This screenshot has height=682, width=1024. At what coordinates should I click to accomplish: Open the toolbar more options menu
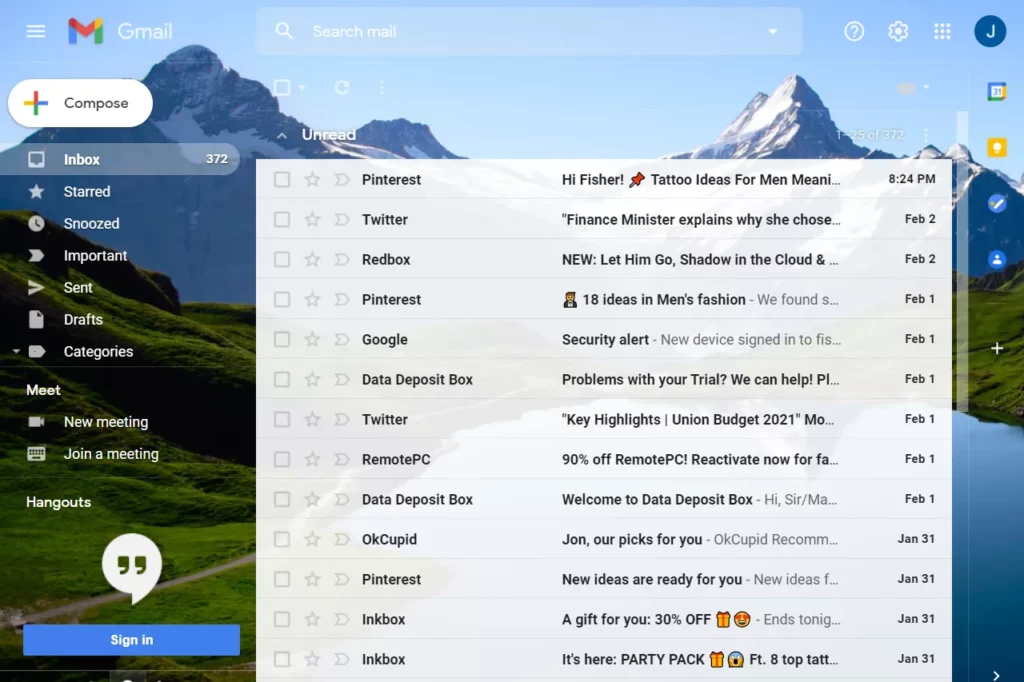pos(381,88)
